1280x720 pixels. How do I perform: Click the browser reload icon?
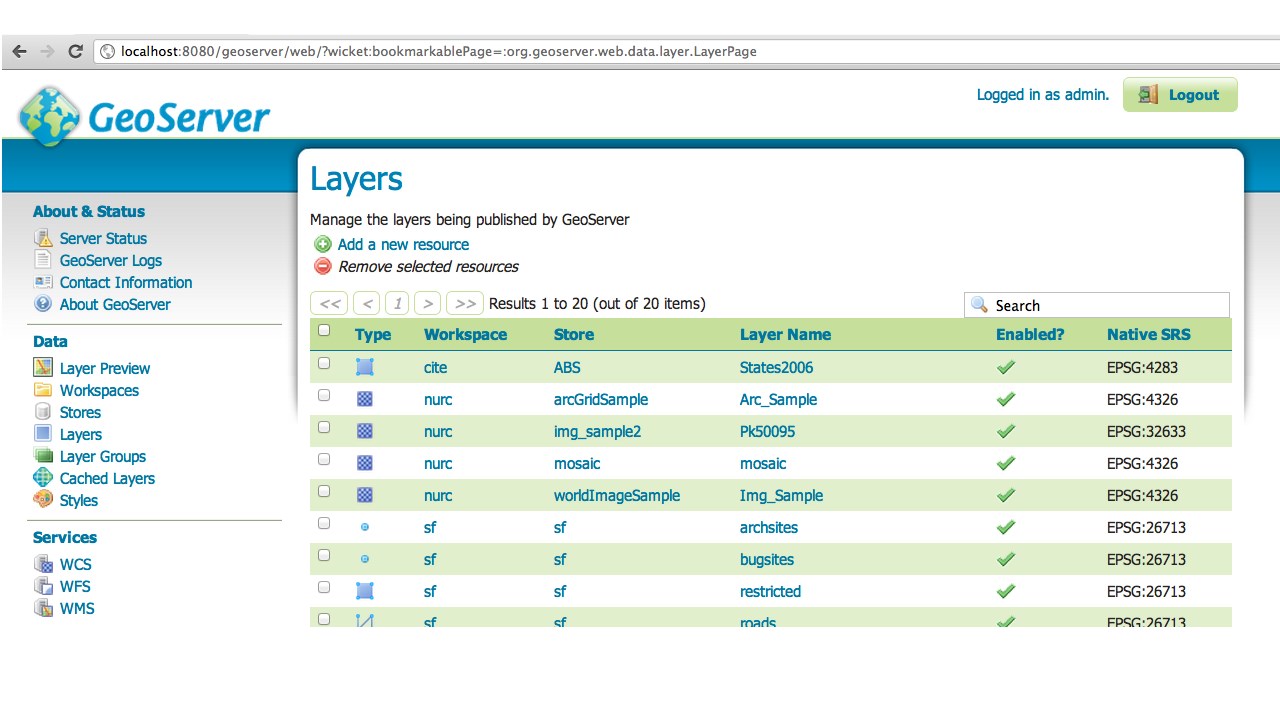point(75,51)
